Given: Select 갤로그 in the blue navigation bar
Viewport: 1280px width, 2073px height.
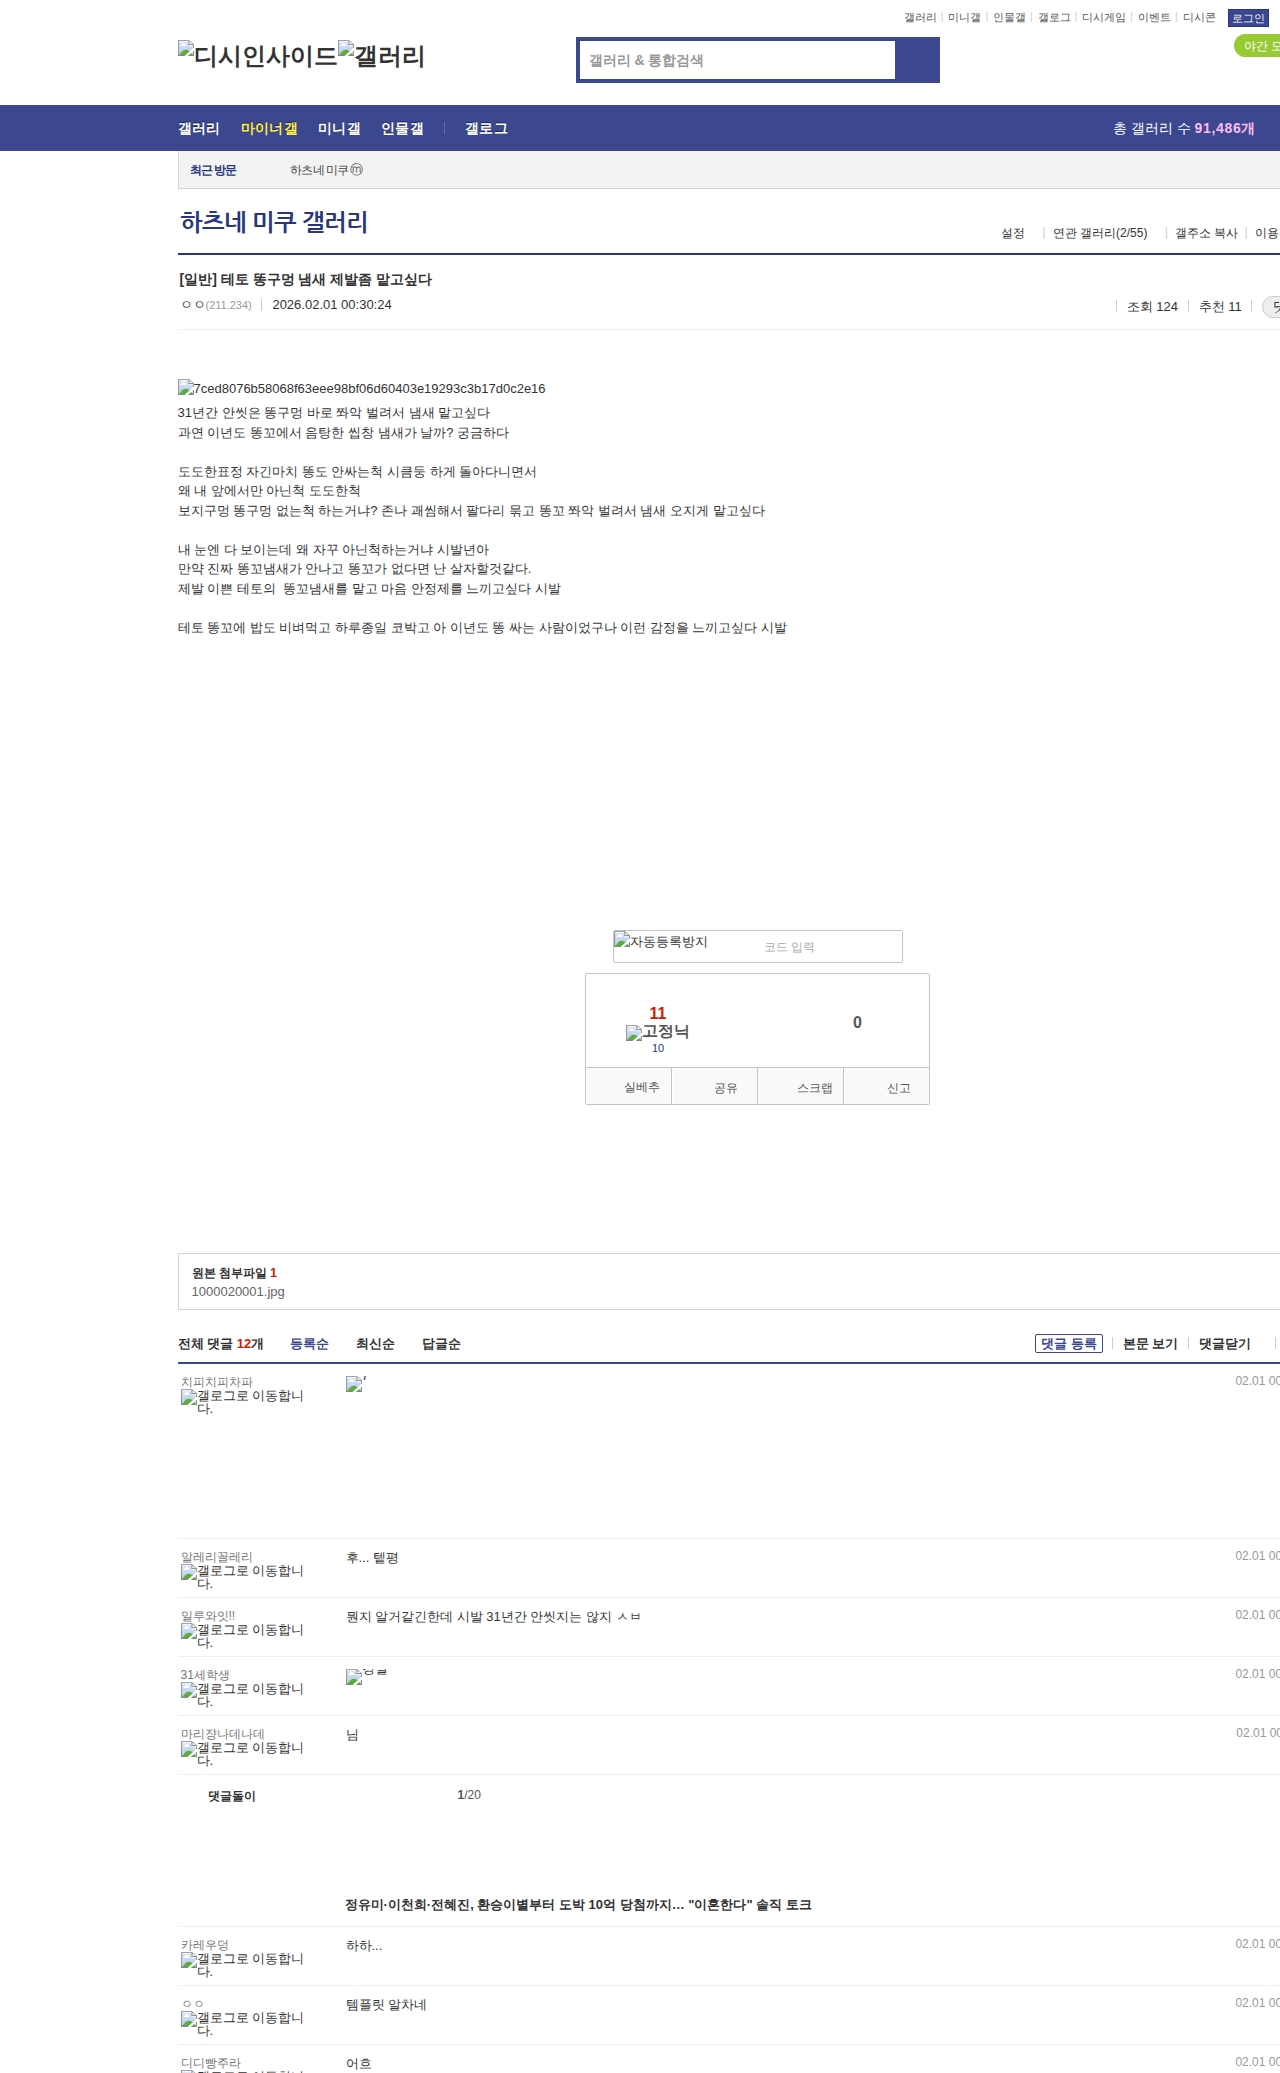Looking at the screenshot, I should pyautogui.click(x=486, y=129).
